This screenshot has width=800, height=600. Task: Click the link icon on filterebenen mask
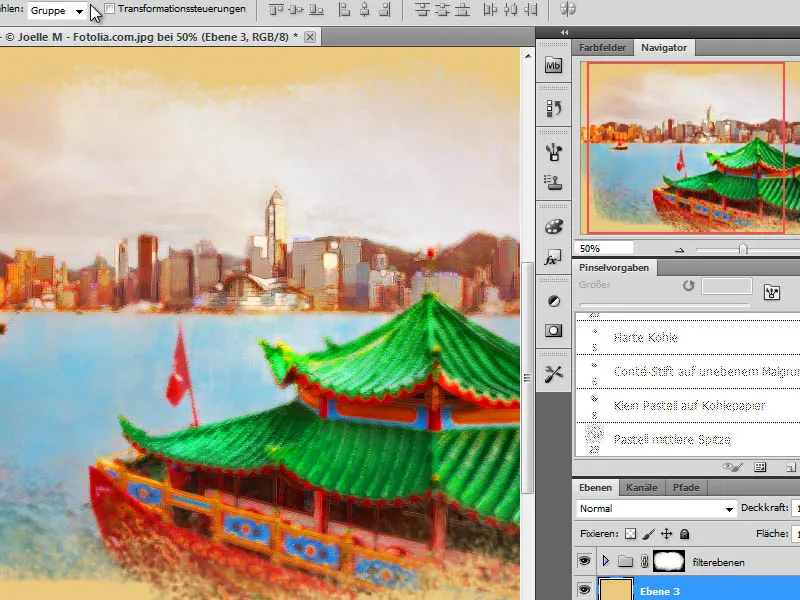[644, 562]
